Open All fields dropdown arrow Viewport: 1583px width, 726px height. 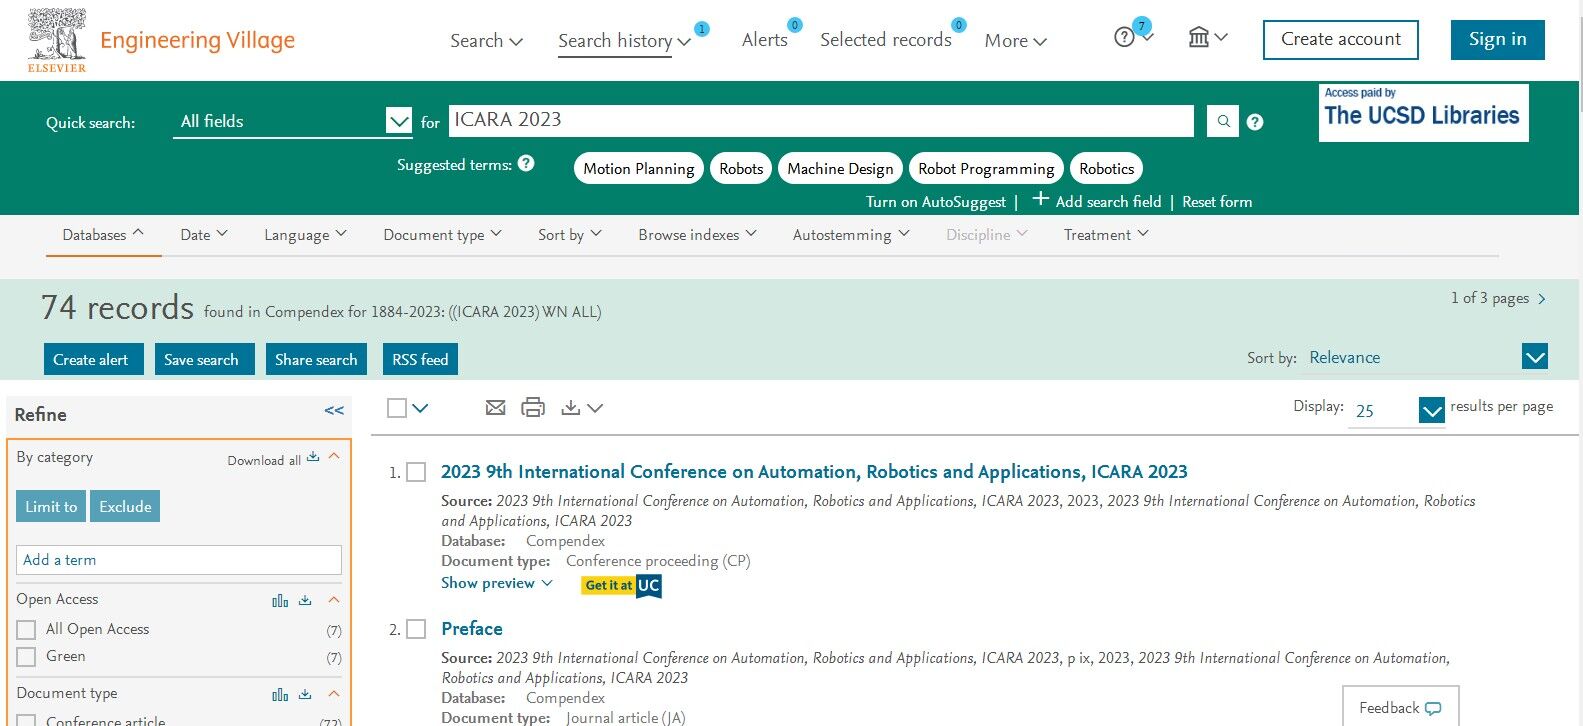(398, 121)
